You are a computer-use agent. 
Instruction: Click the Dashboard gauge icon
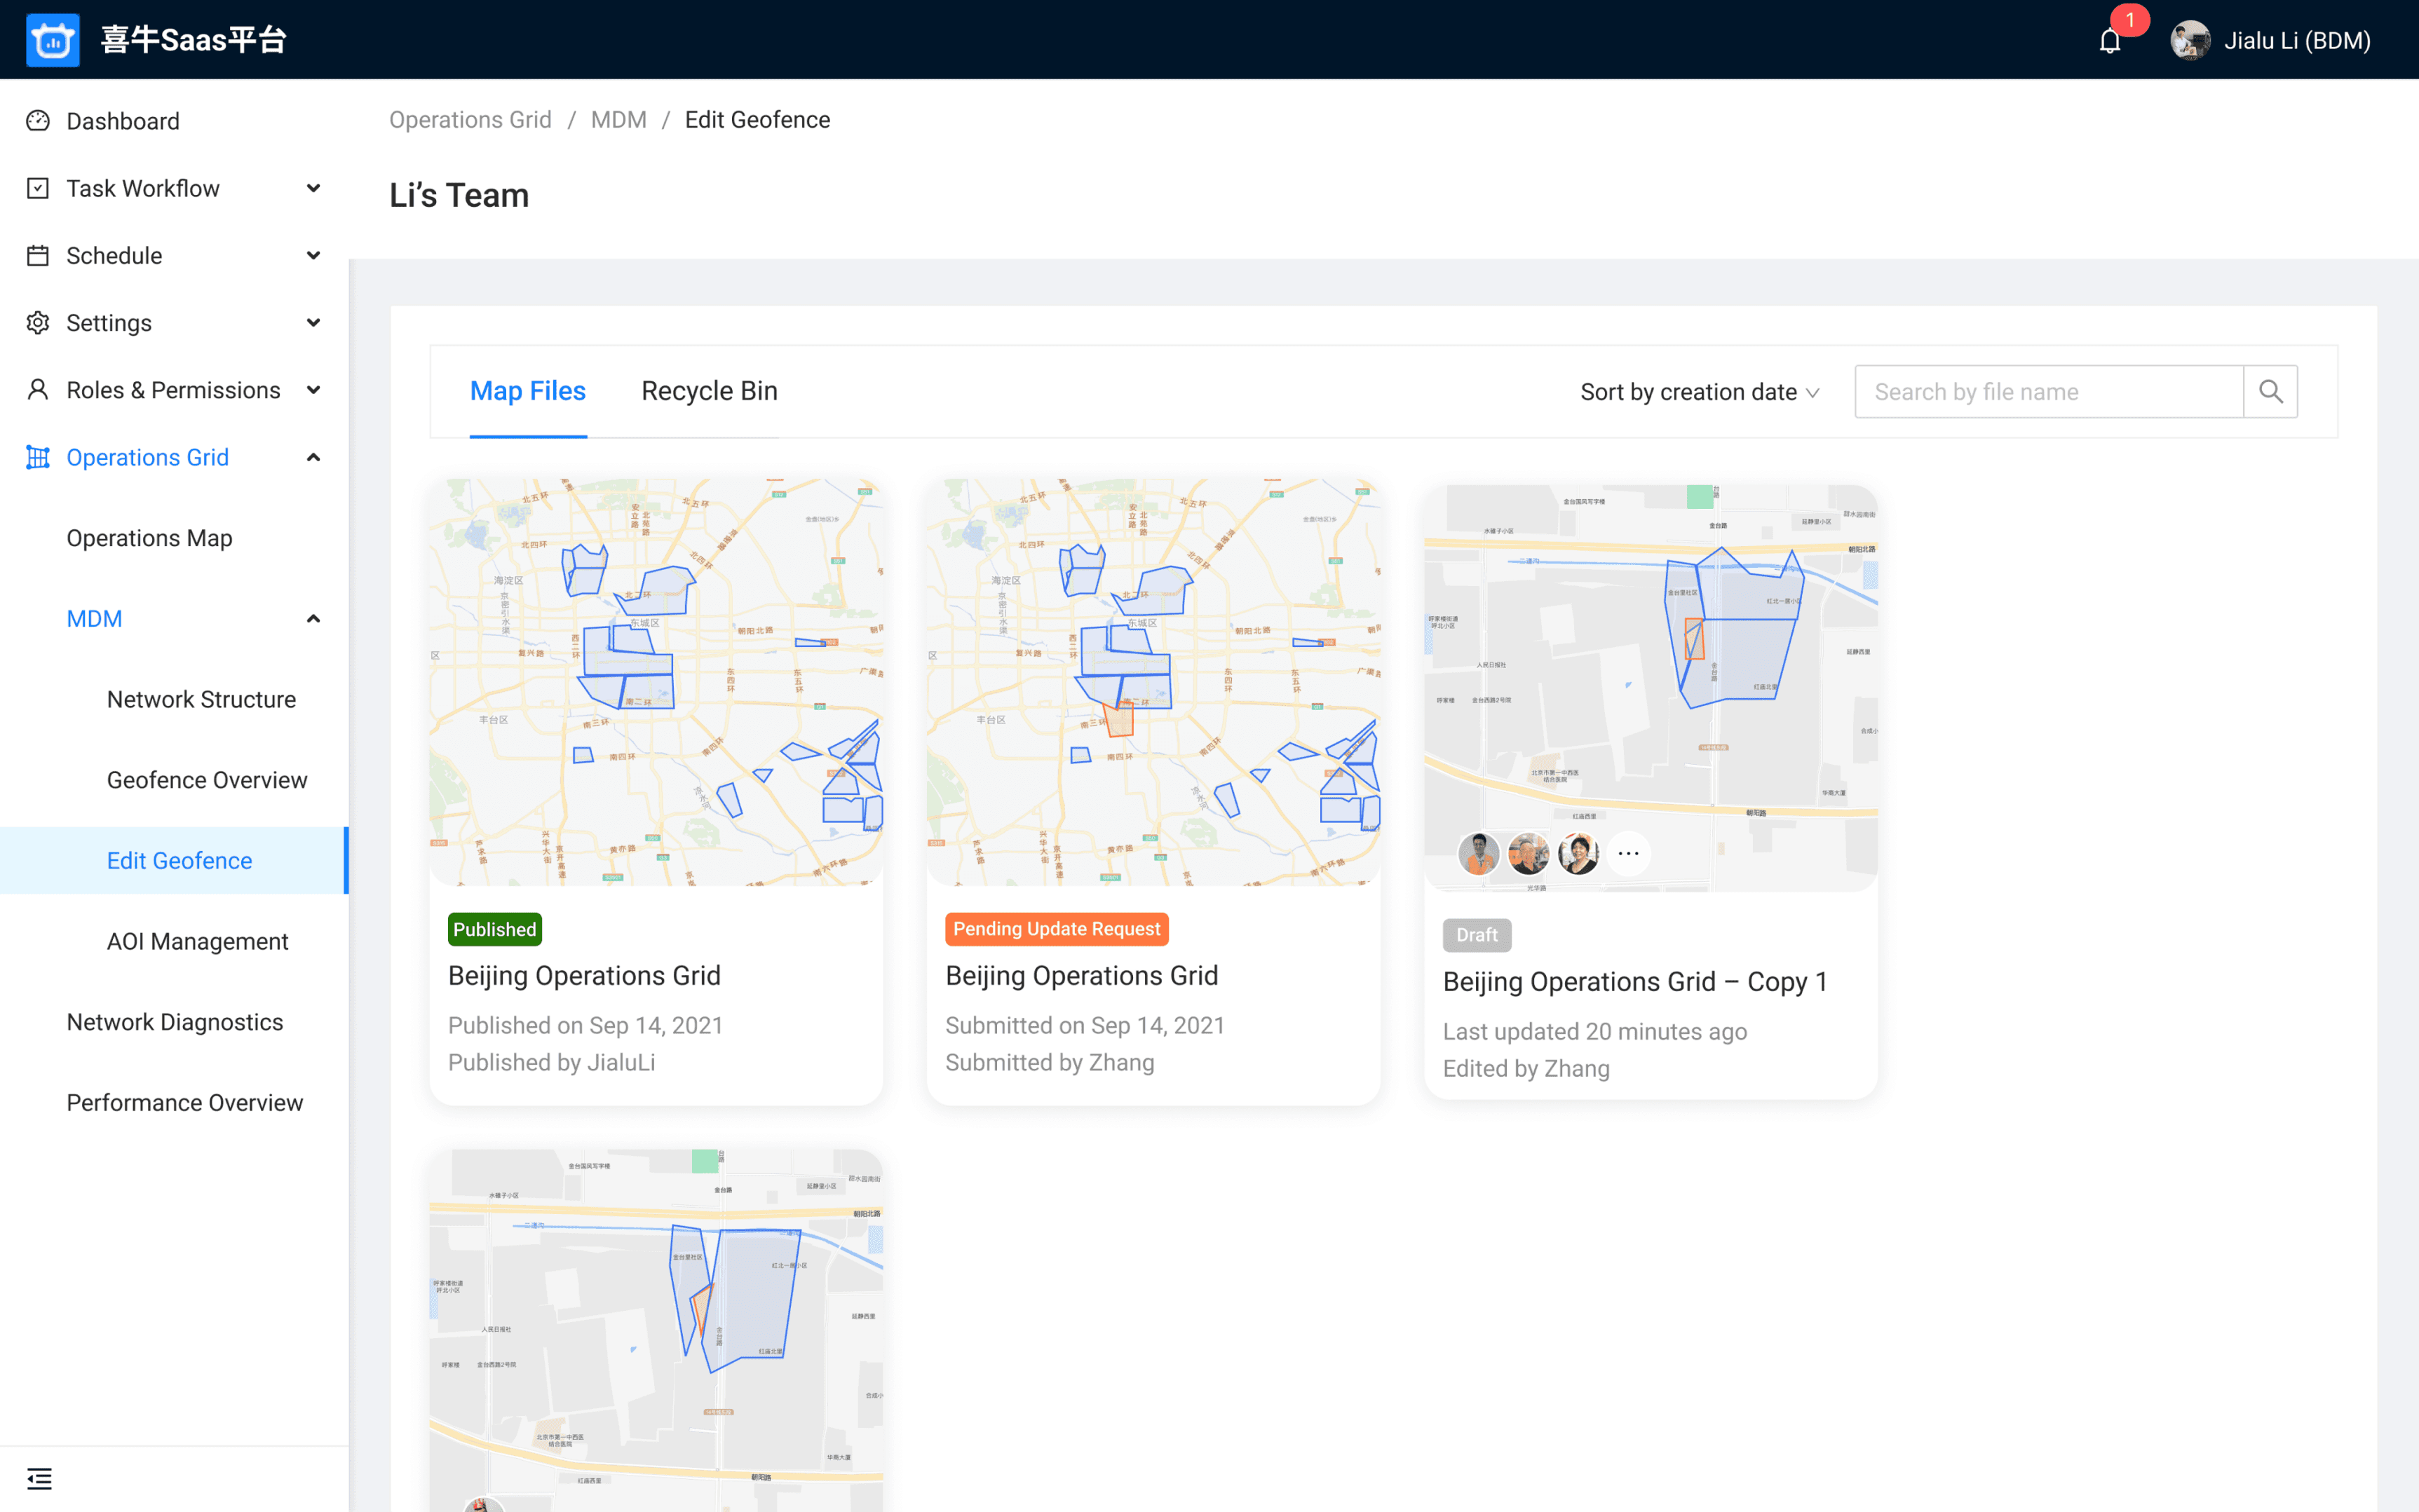pos(38,121)
